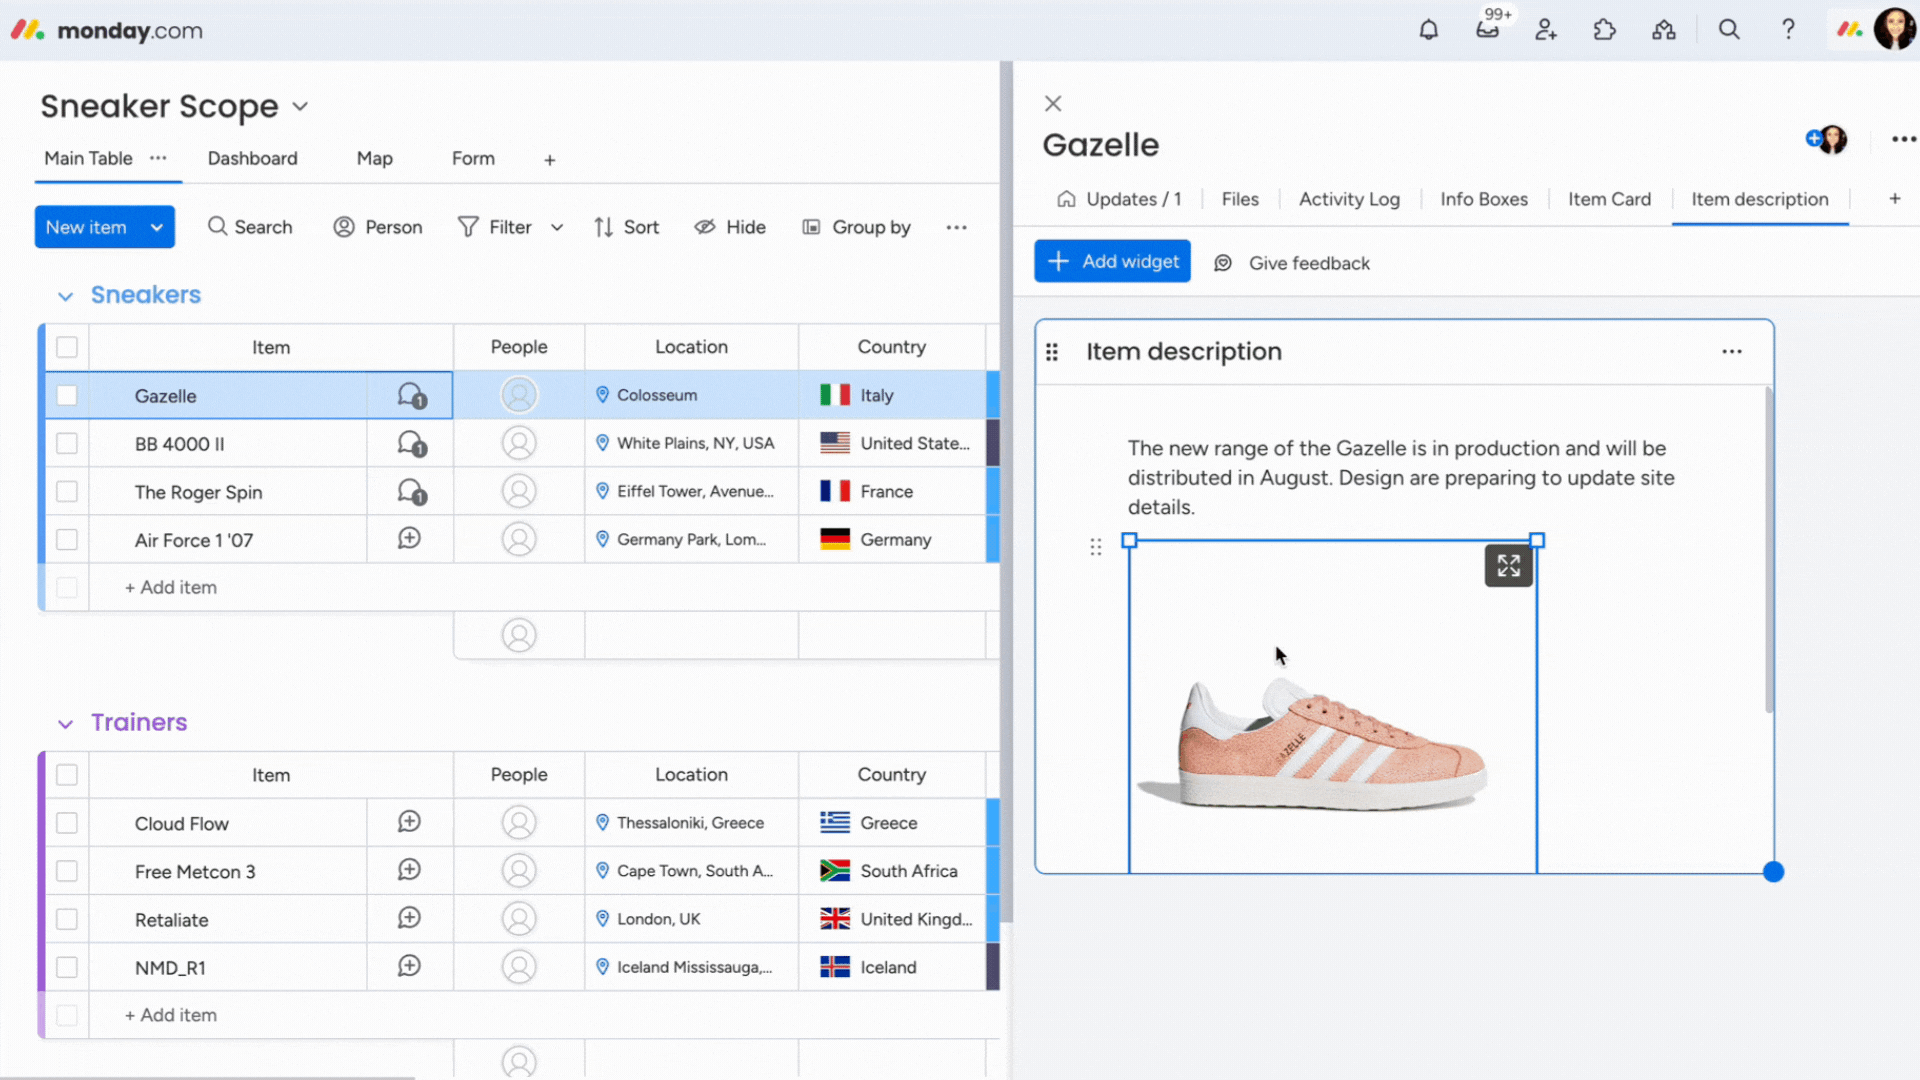Tick the Air Force 1 '07 checkbox
1920x1080 pixels.
point(67,539)
